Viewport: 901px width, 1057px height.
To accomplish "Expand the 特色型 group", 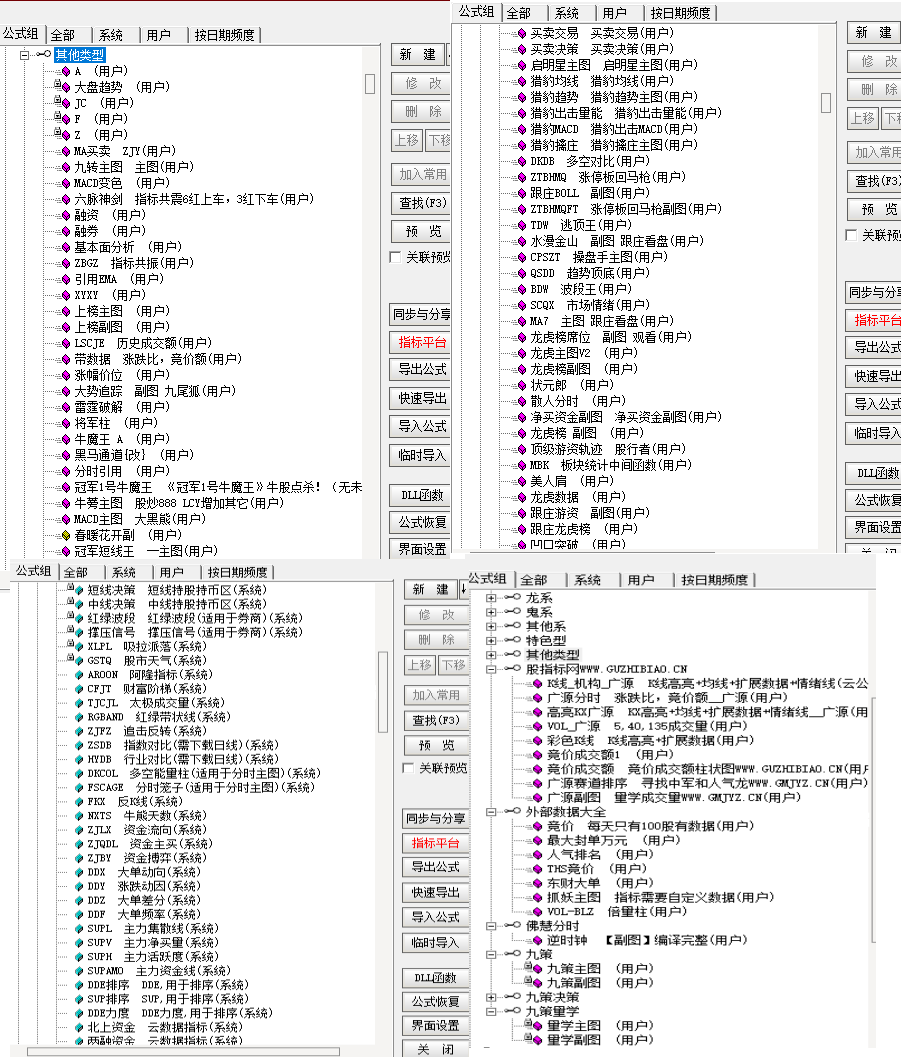I will click(x=491, y=640).
